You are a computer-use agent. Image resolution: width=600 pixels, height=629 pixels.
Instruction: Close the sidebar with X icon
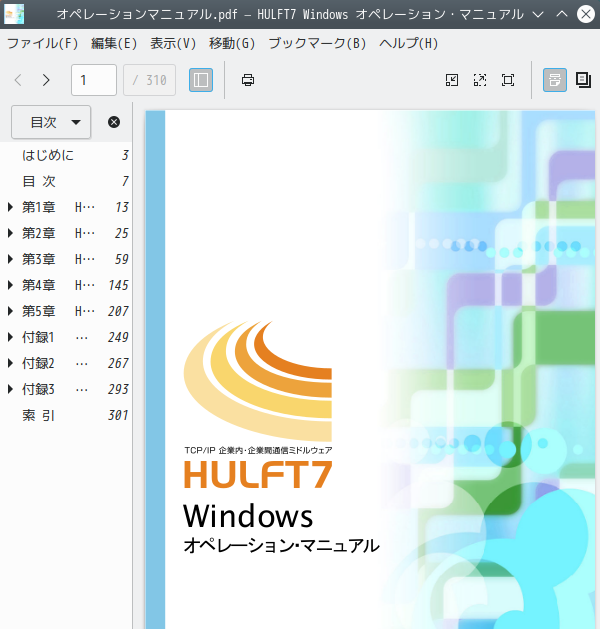point(114,122)
